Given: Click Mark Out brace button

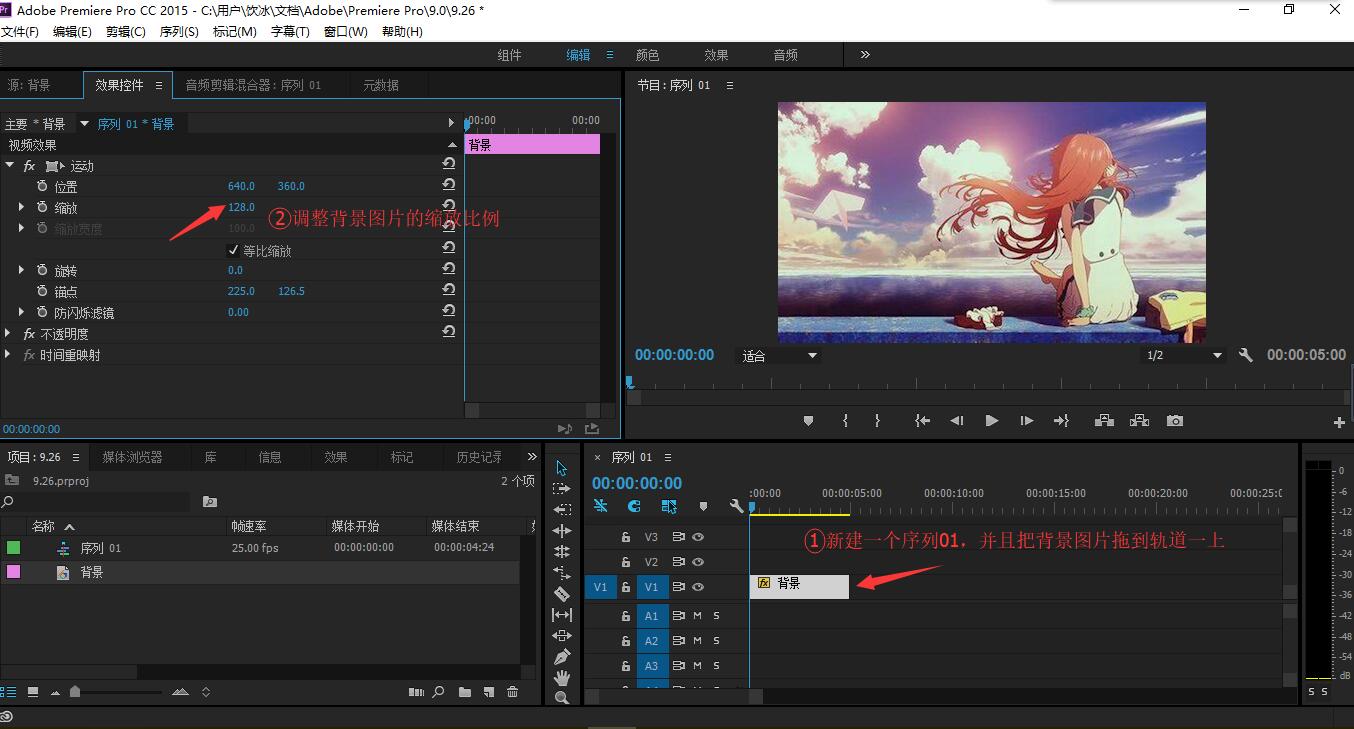Looking at the screenshot, I should [877, 421].
